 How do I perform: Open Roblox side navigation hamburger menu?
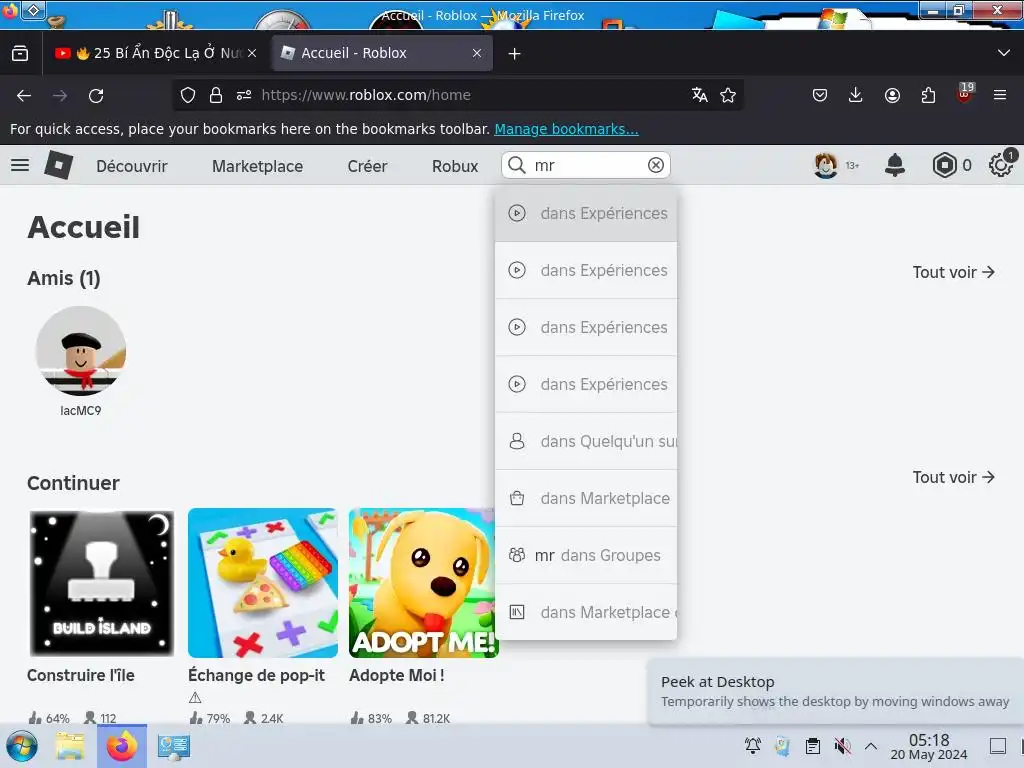(20, 165)
